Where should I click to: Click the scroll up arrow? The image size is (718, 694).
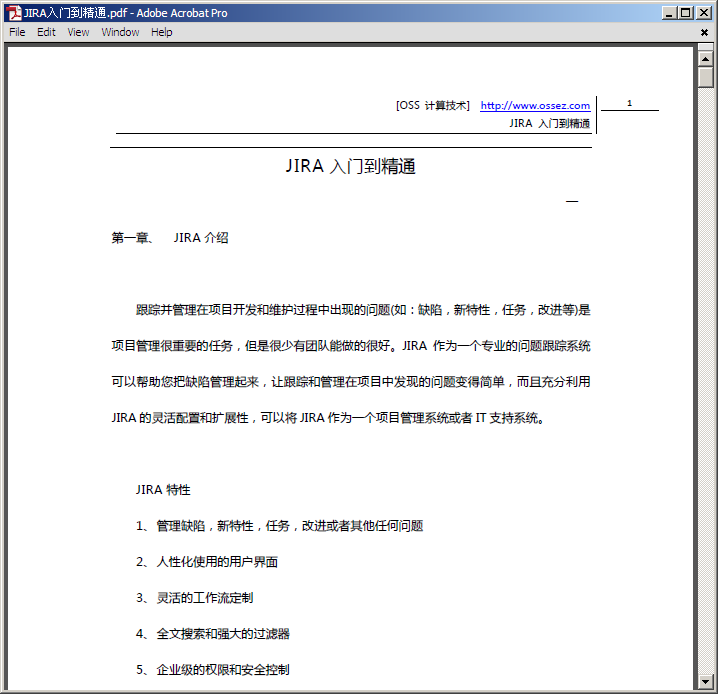point(705,59)
